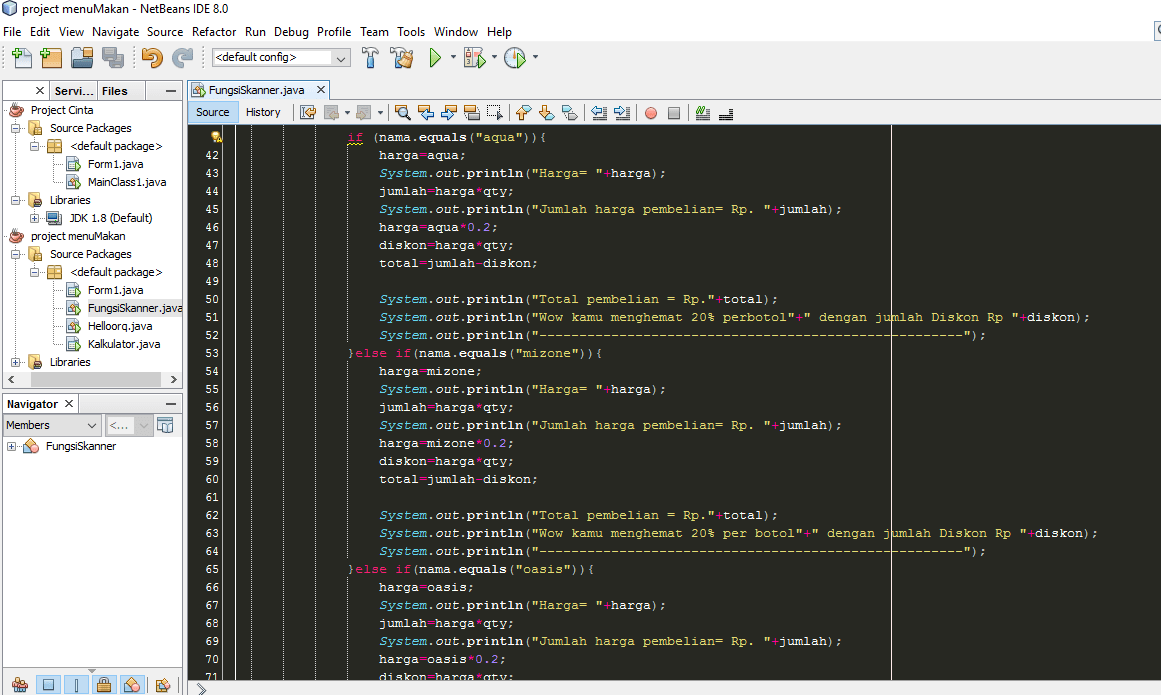Switch to the Services tab
This screenshot has width=1161, height=695.
coord(74,91)
